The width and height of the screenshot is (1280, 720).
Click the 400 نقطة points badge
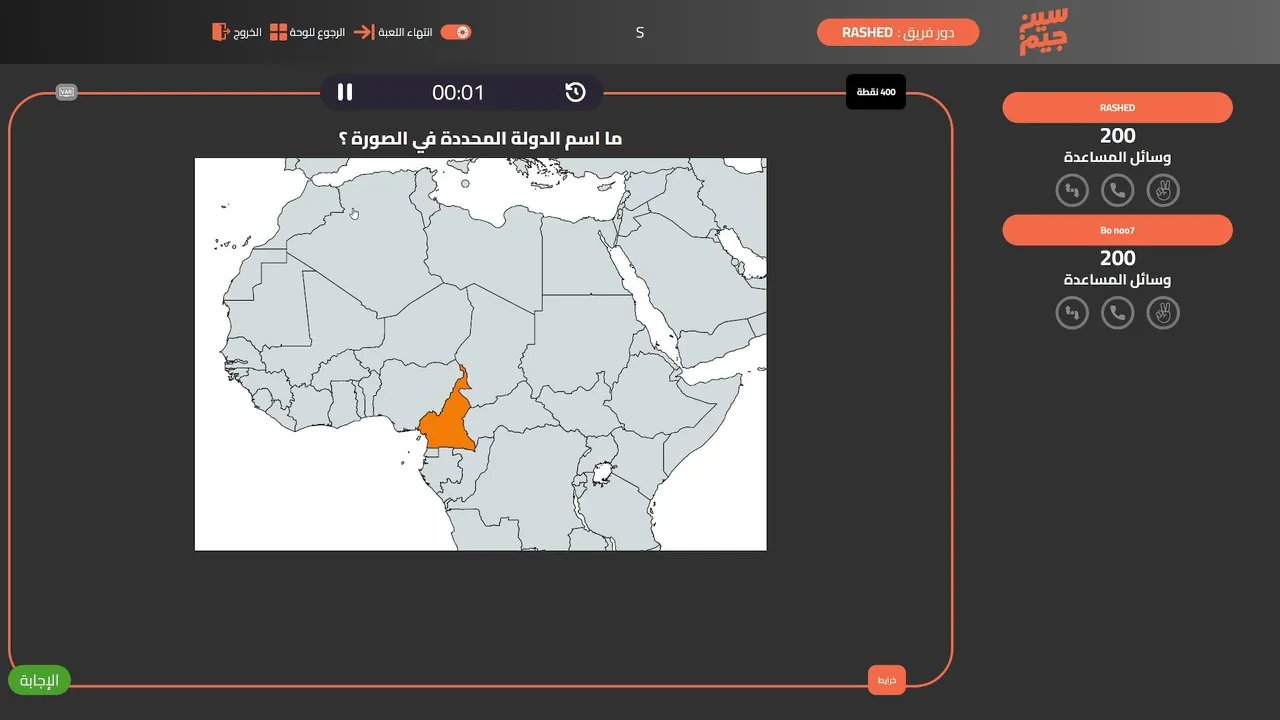(876, 92)
